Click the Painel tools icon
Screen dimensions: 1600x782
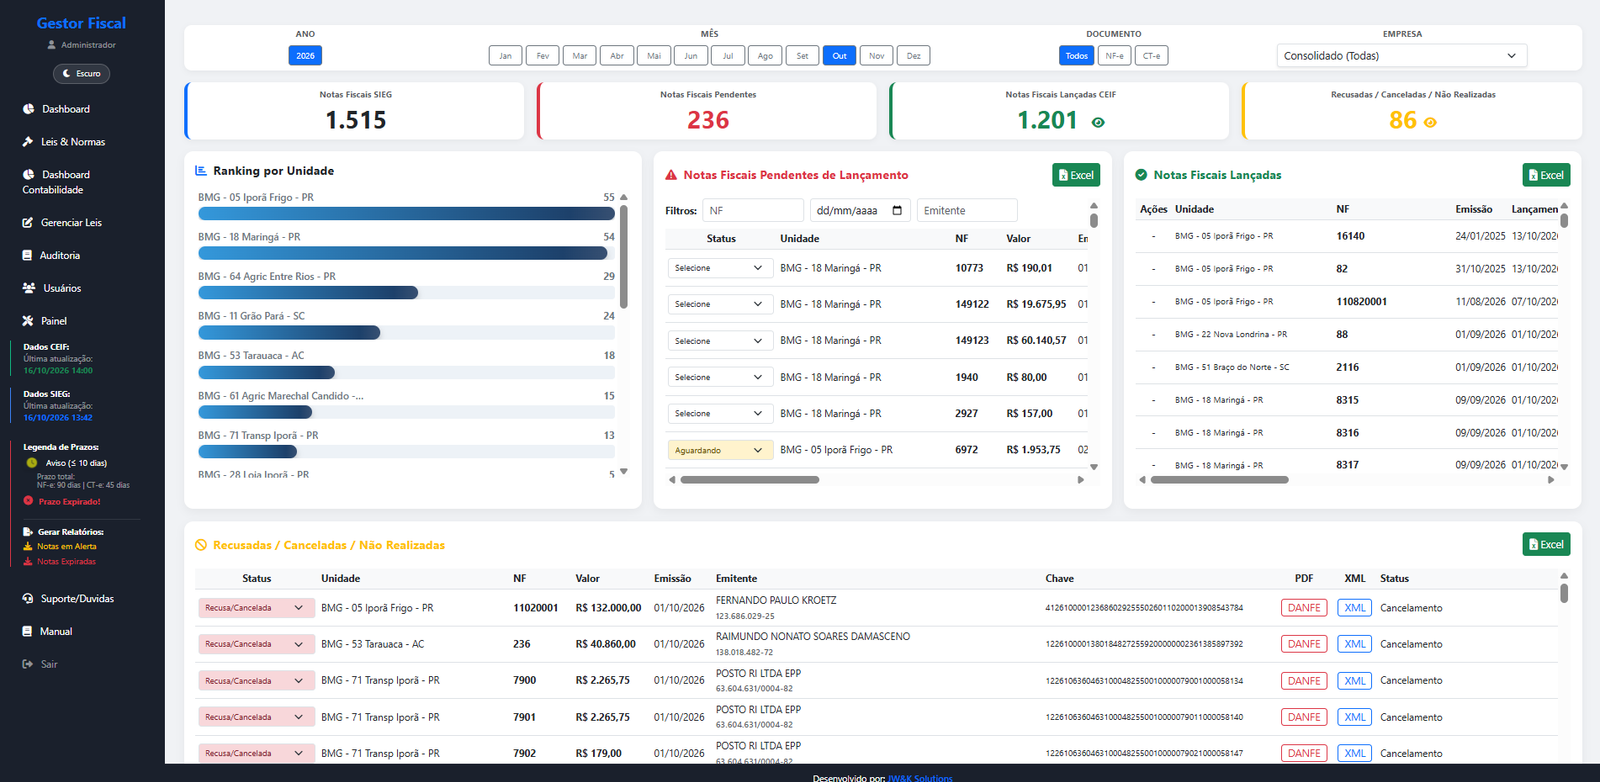tap(28, 321)
